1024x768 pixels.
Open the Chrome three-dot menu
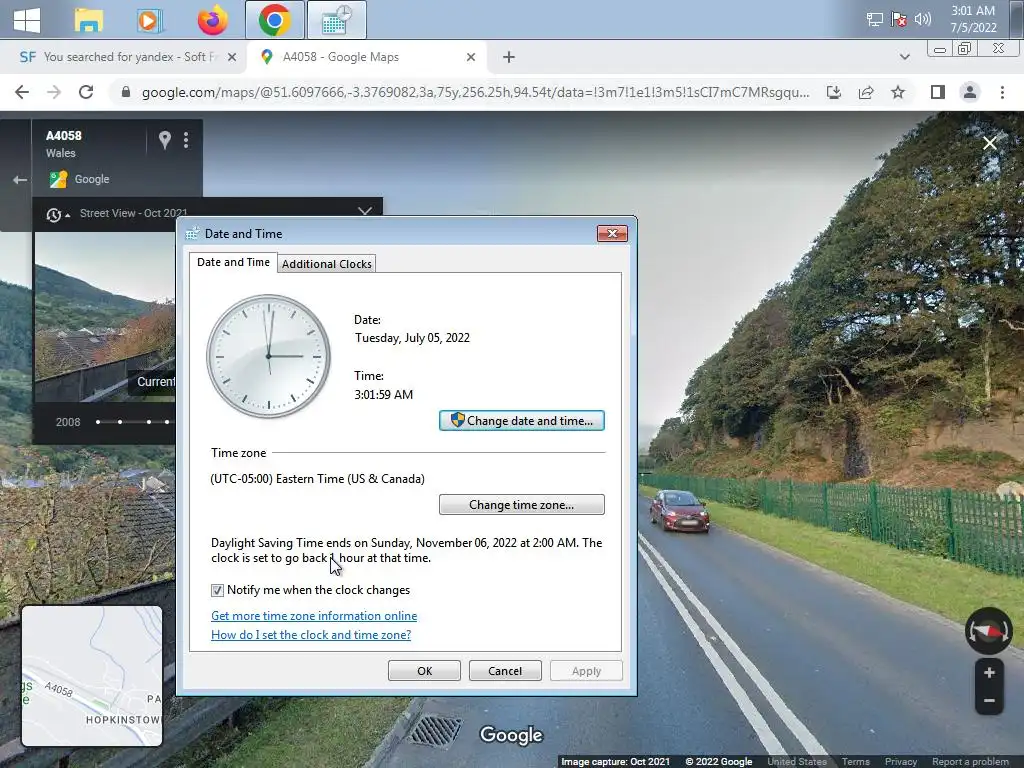click(x=1002, y=92)
